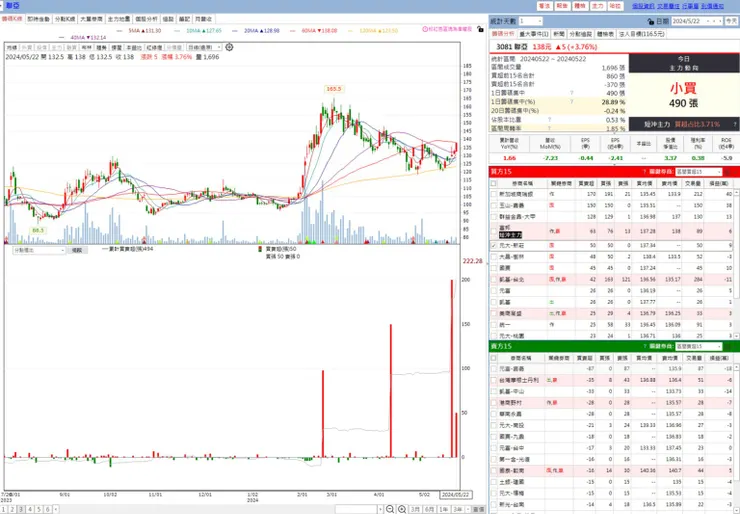Click the 重置 reset button
This screenshot has height=514, width=740.
pyautogui.click(x=479, y=509)
